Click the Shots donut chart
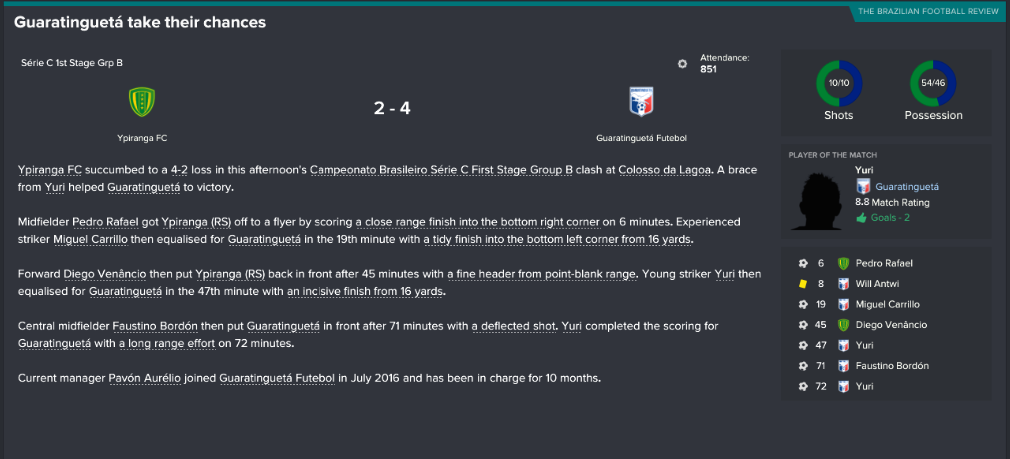The width and height of the screenshot is (1010, 459). point(839,83)
